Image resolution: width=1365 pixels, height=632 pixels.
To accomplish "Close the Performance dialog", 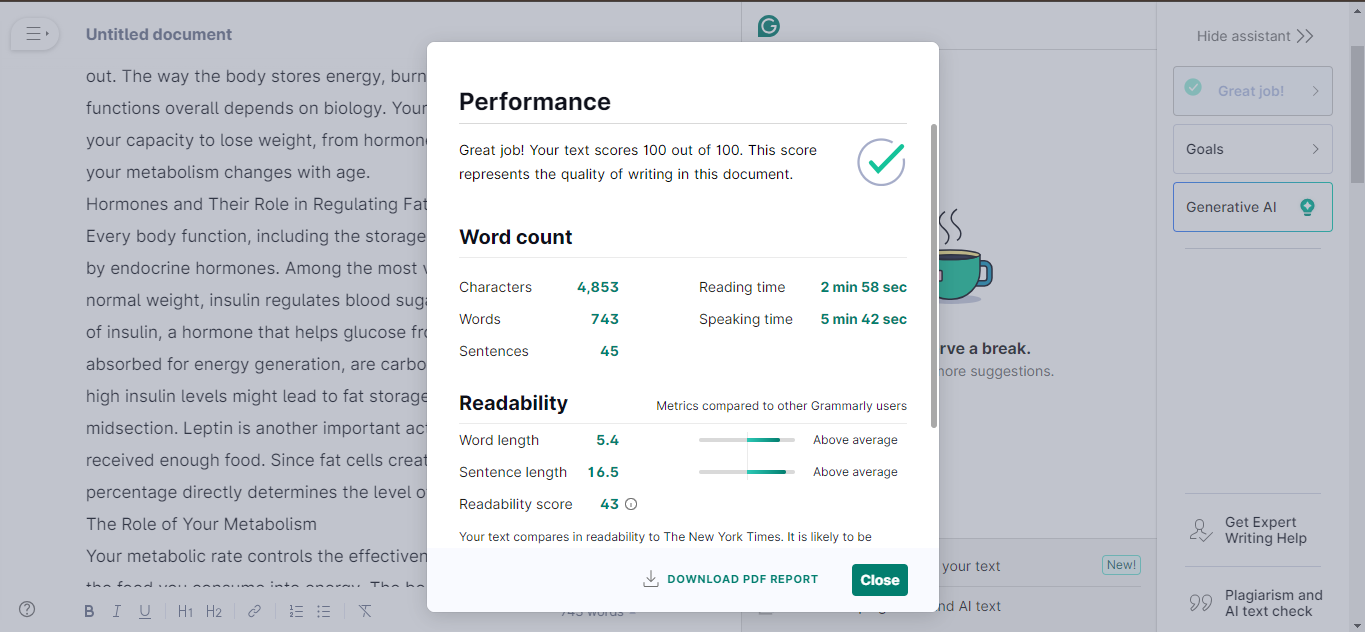I will pyautogui.click(x=880, y=580).
